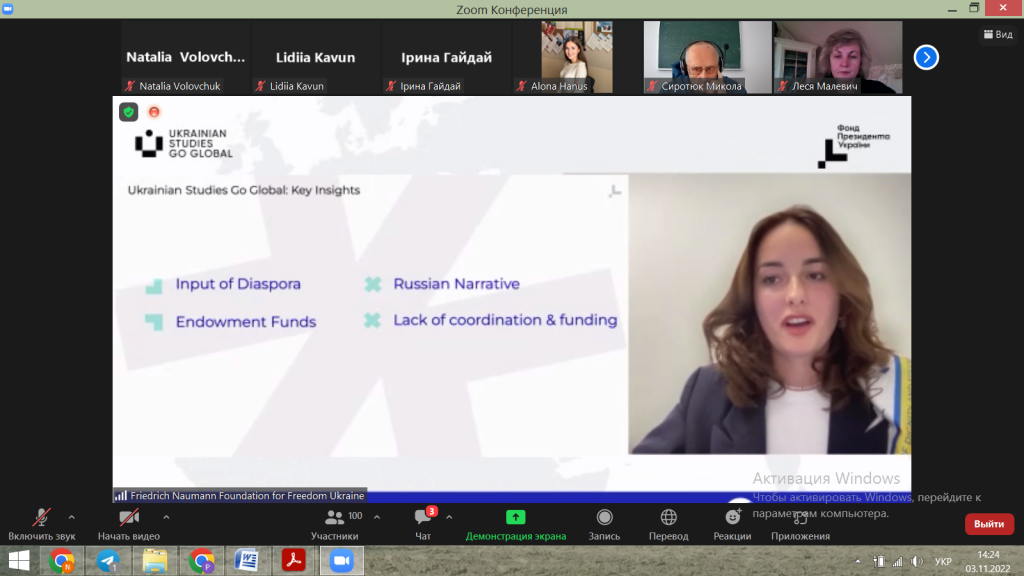
Task: Click Russian Narrative slide text
Action: [456, 284]
